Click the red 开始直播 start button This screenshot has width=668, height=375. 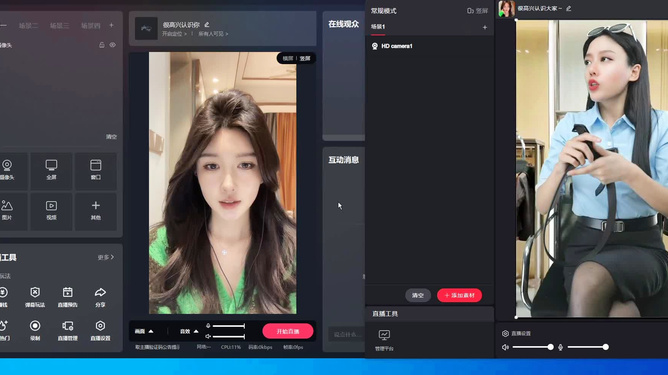288,331
